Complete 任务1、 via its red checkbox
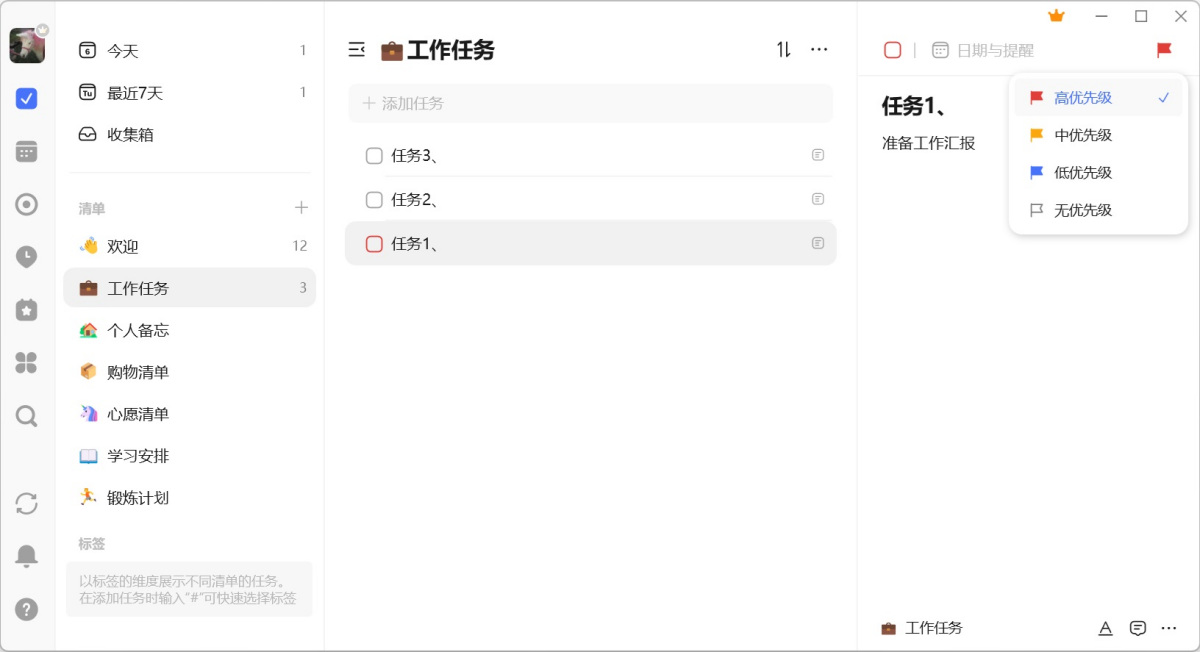The image size is (1200, 652). (x=374, y=243)
